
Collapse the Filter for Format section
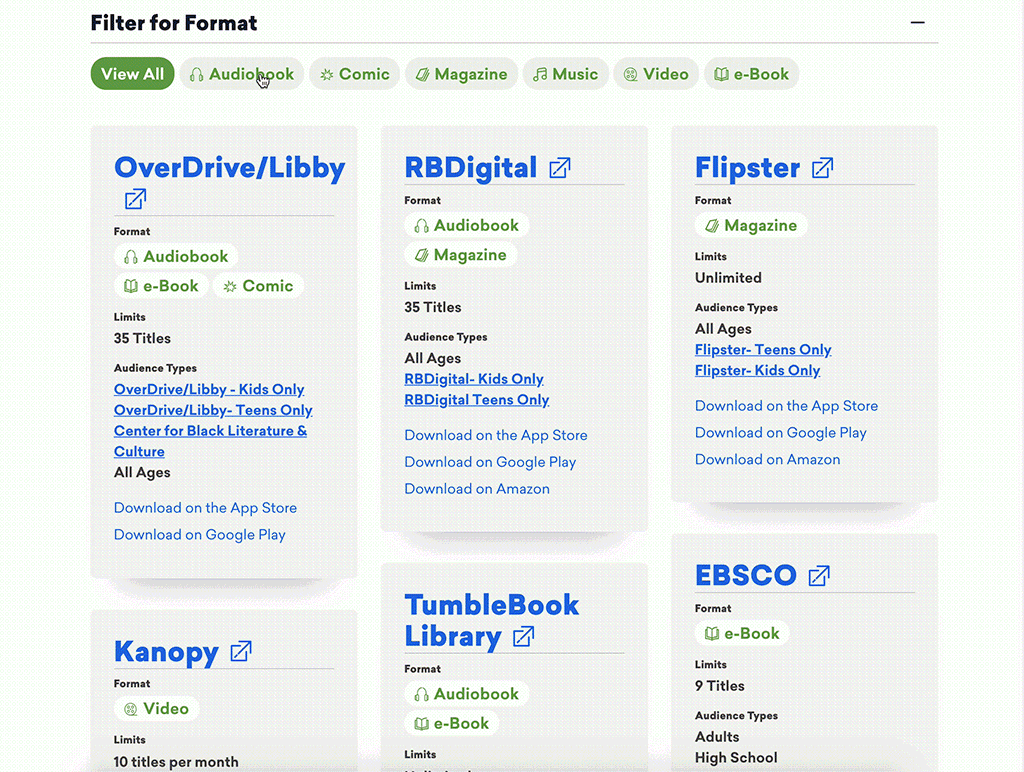tap(917, 23)
